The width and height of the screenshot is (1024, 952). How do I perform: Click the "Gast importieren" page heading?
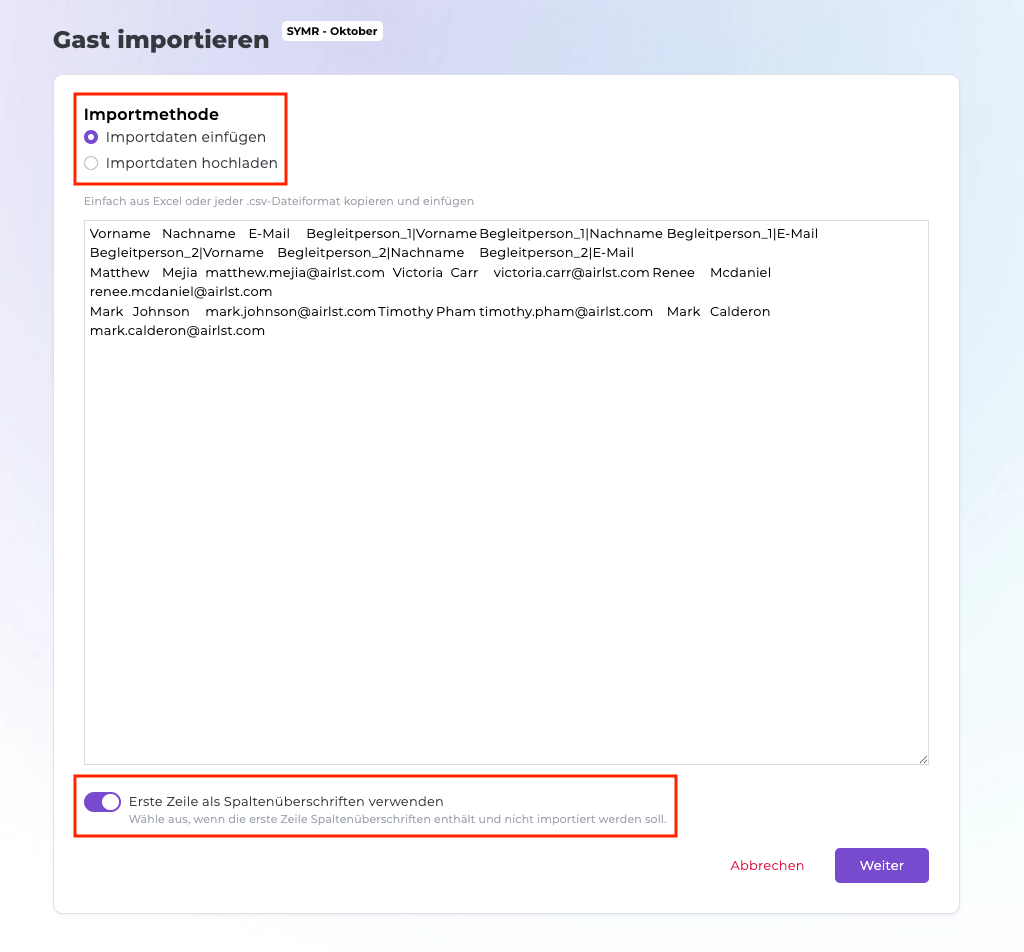pyautogui.click(x=161, y=40)
